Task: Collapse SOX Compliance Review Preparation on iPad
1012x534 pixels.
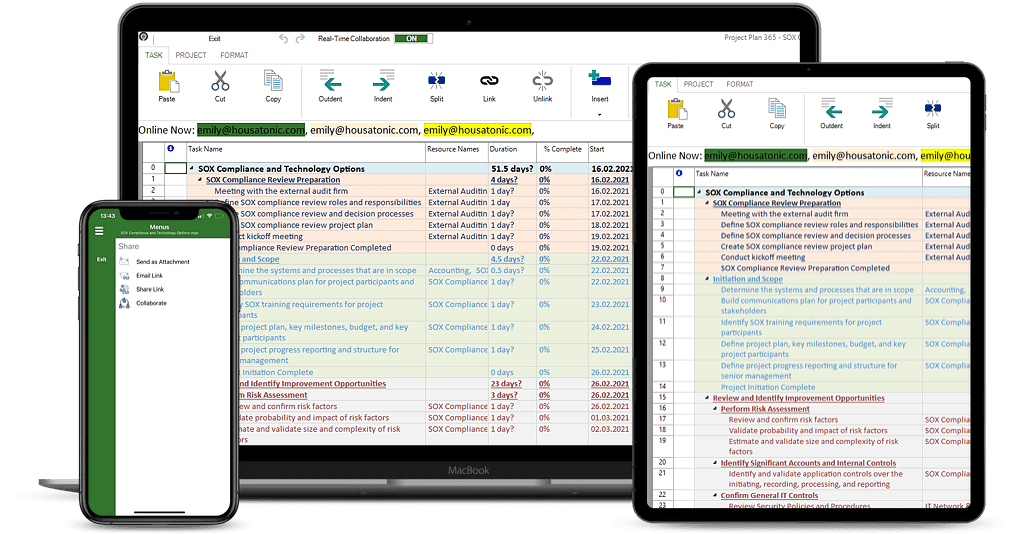Action: coord(707,203)
